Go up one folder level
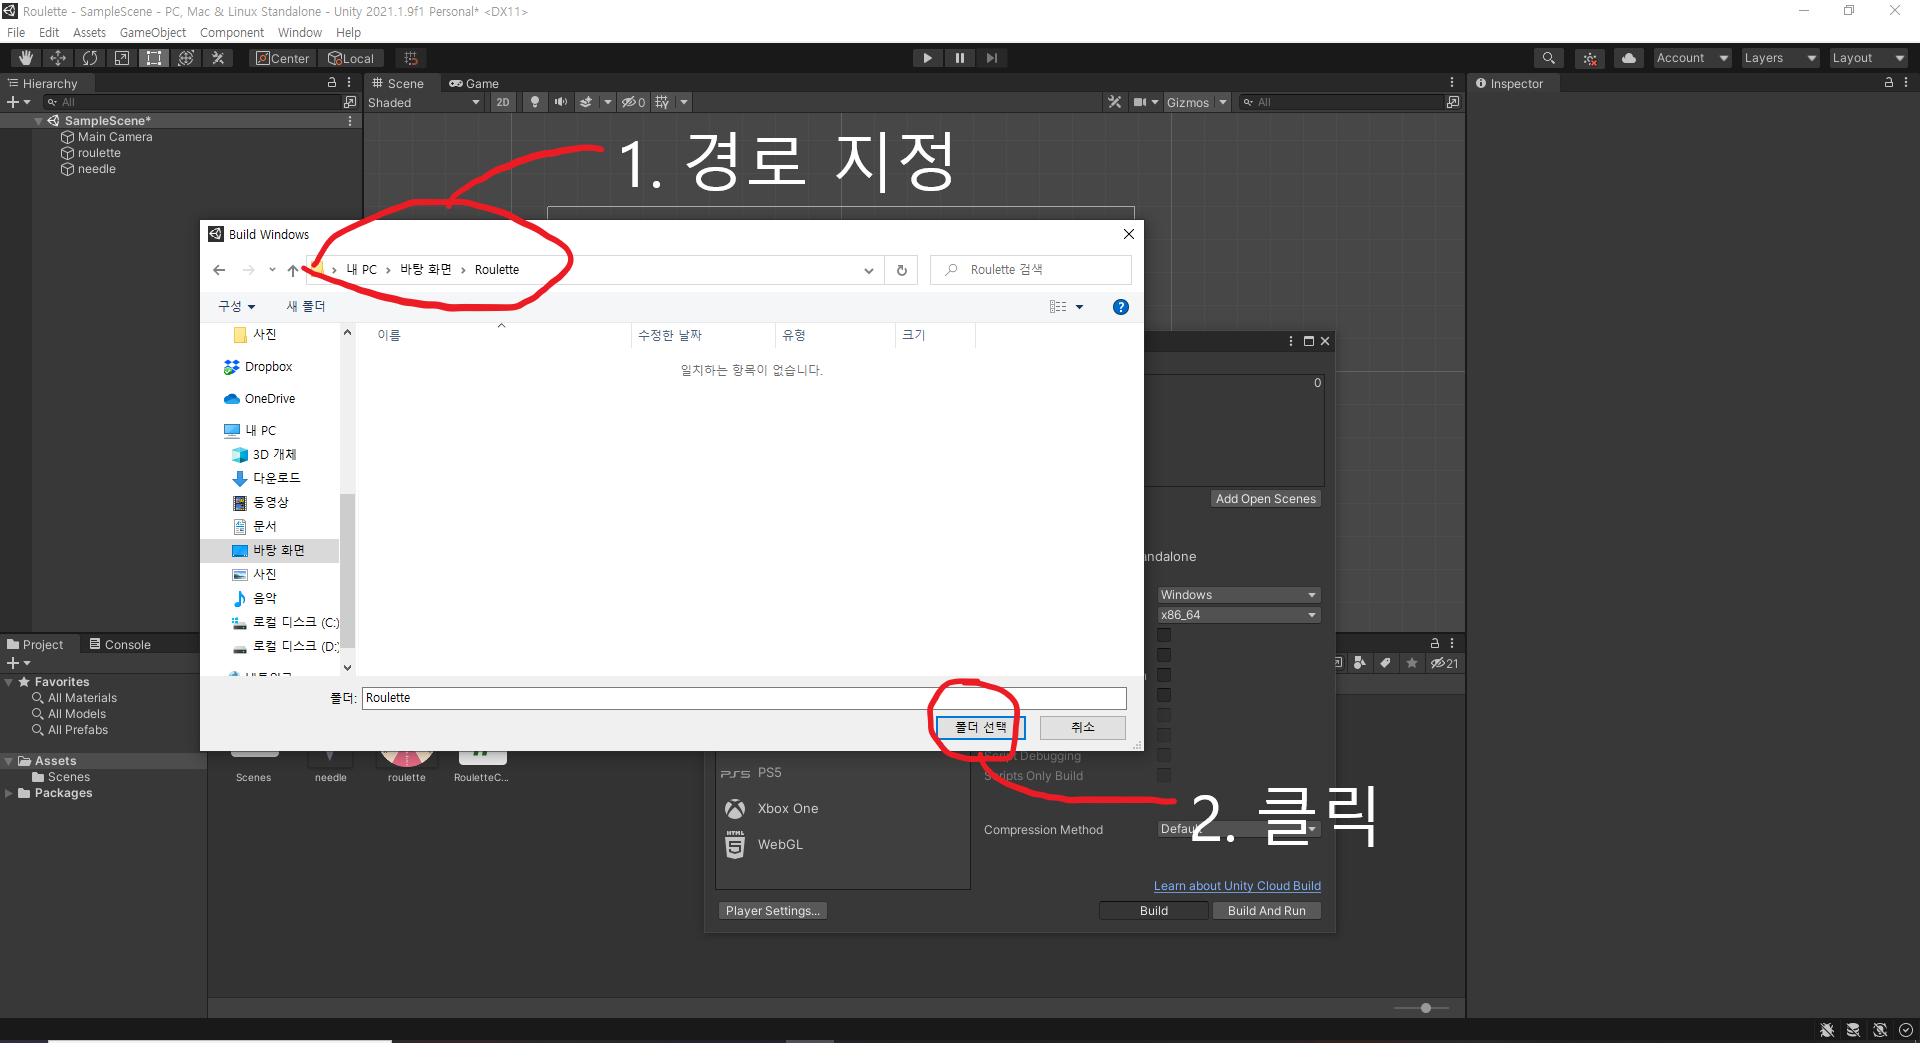The width and height of the screenshot is (1920, 1043). pos(292,270)
